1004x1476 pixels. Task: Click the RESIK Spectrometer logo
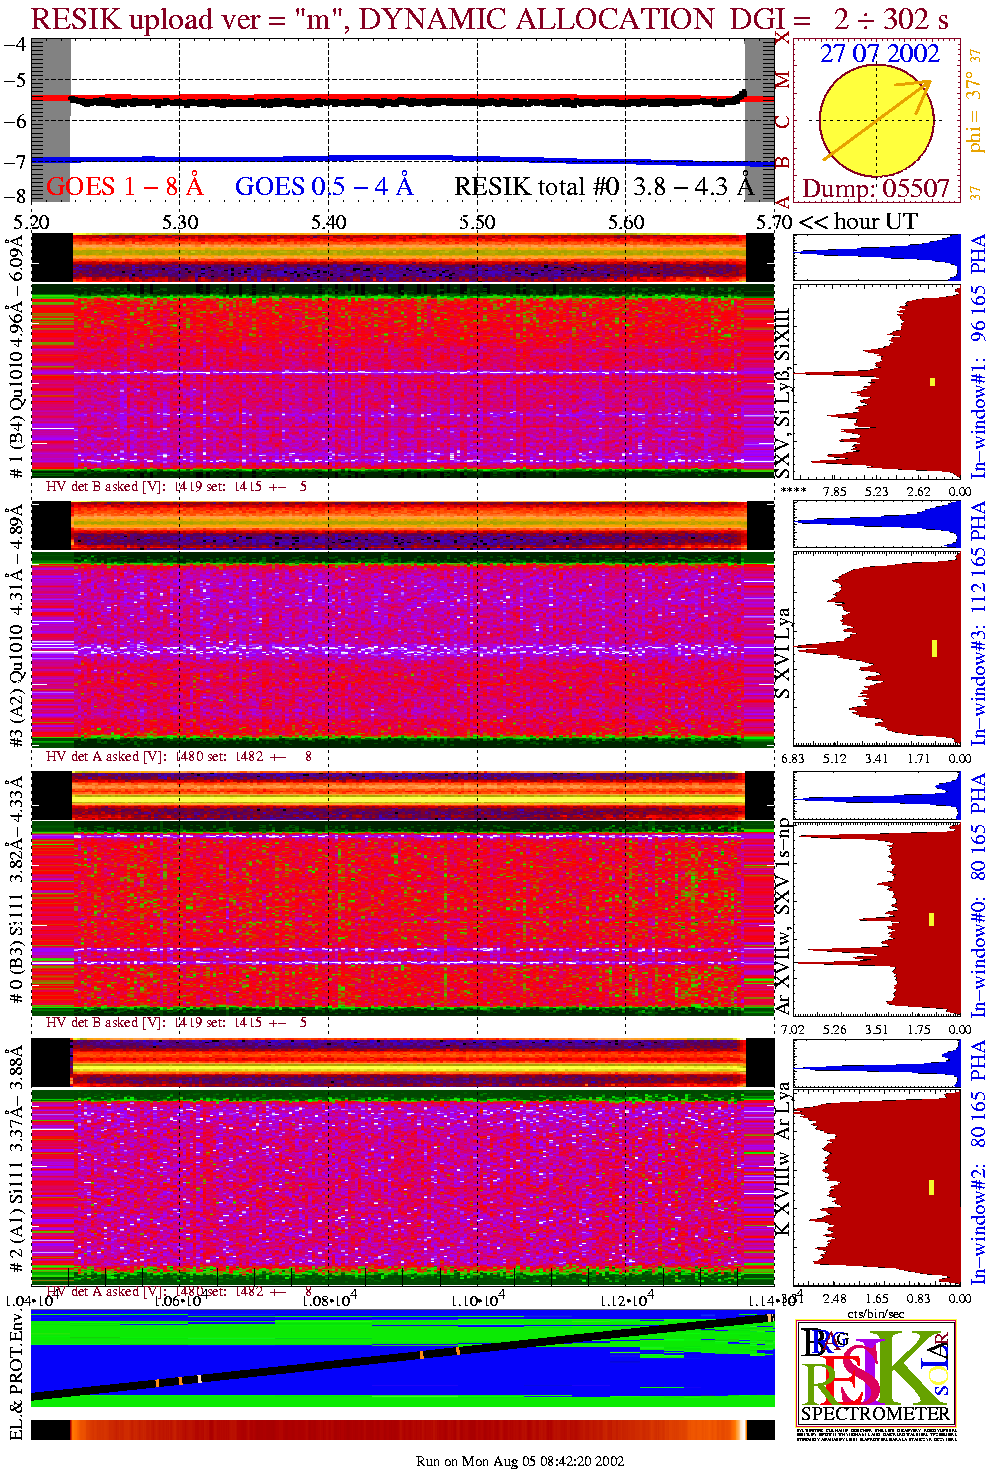click(x=876, y=1371)
